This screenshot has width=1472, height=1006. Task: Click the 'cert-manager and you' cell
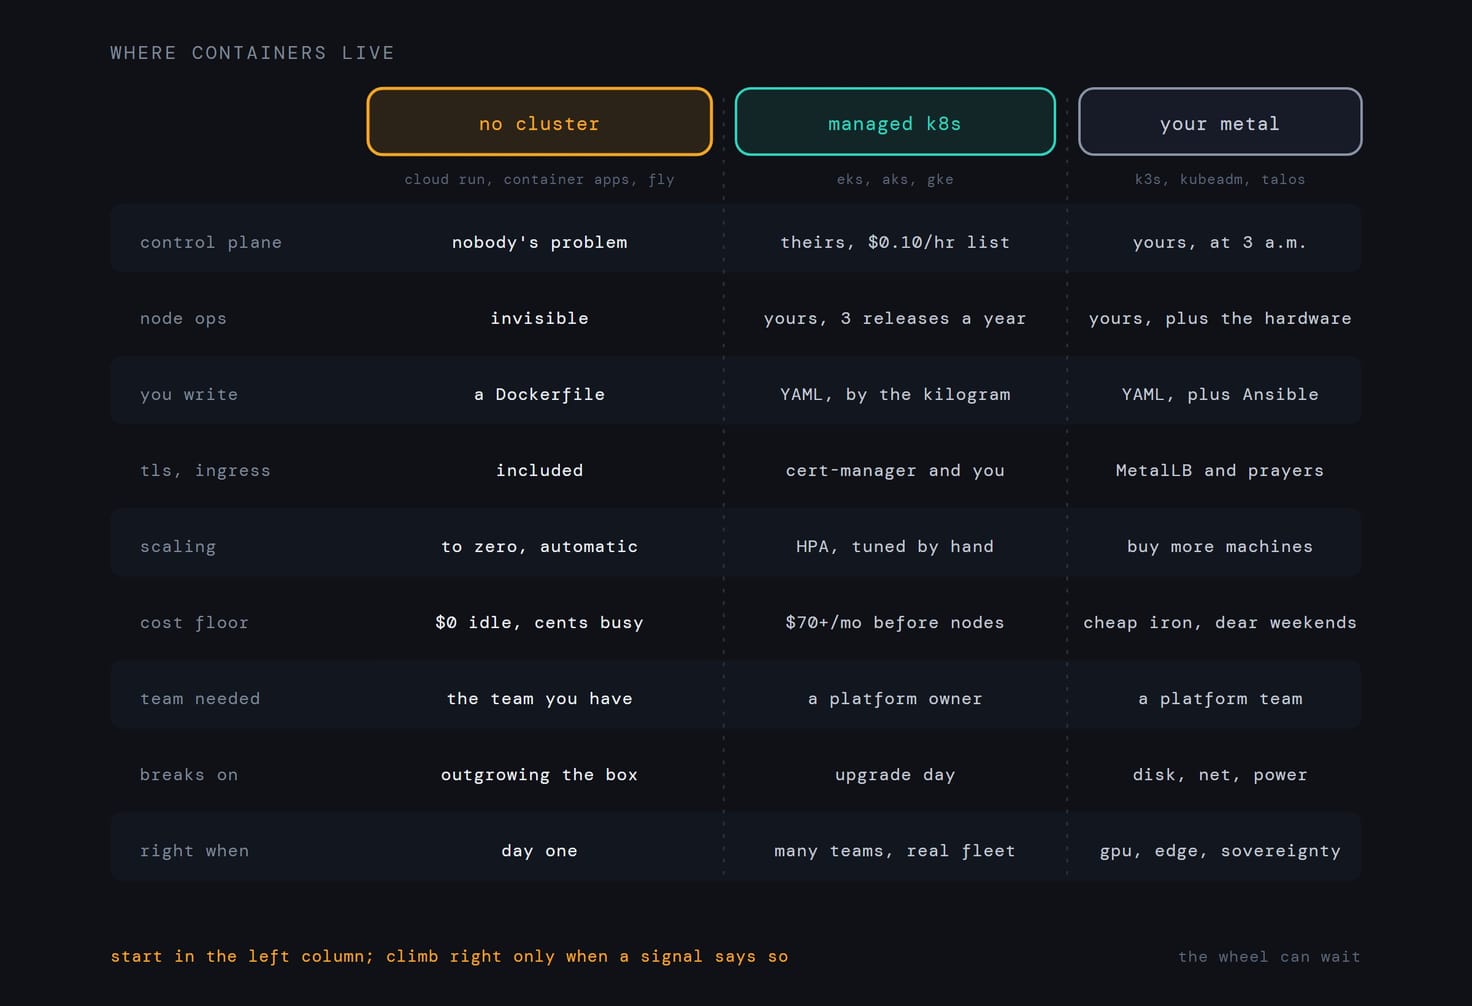pos(895,470)
